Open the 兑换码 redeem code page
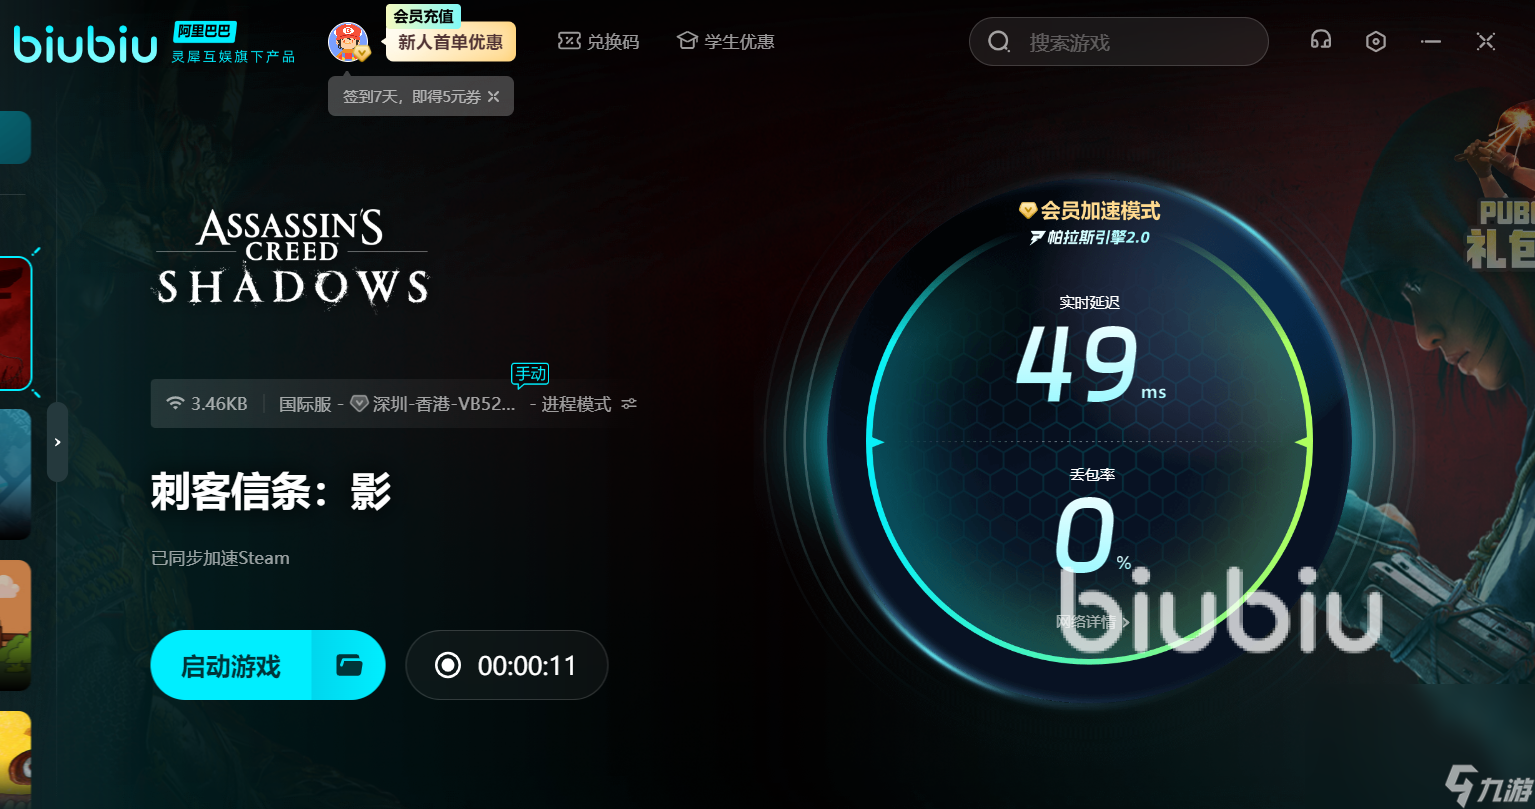This screenshot has width=1535, height=809. coord(598,42)
